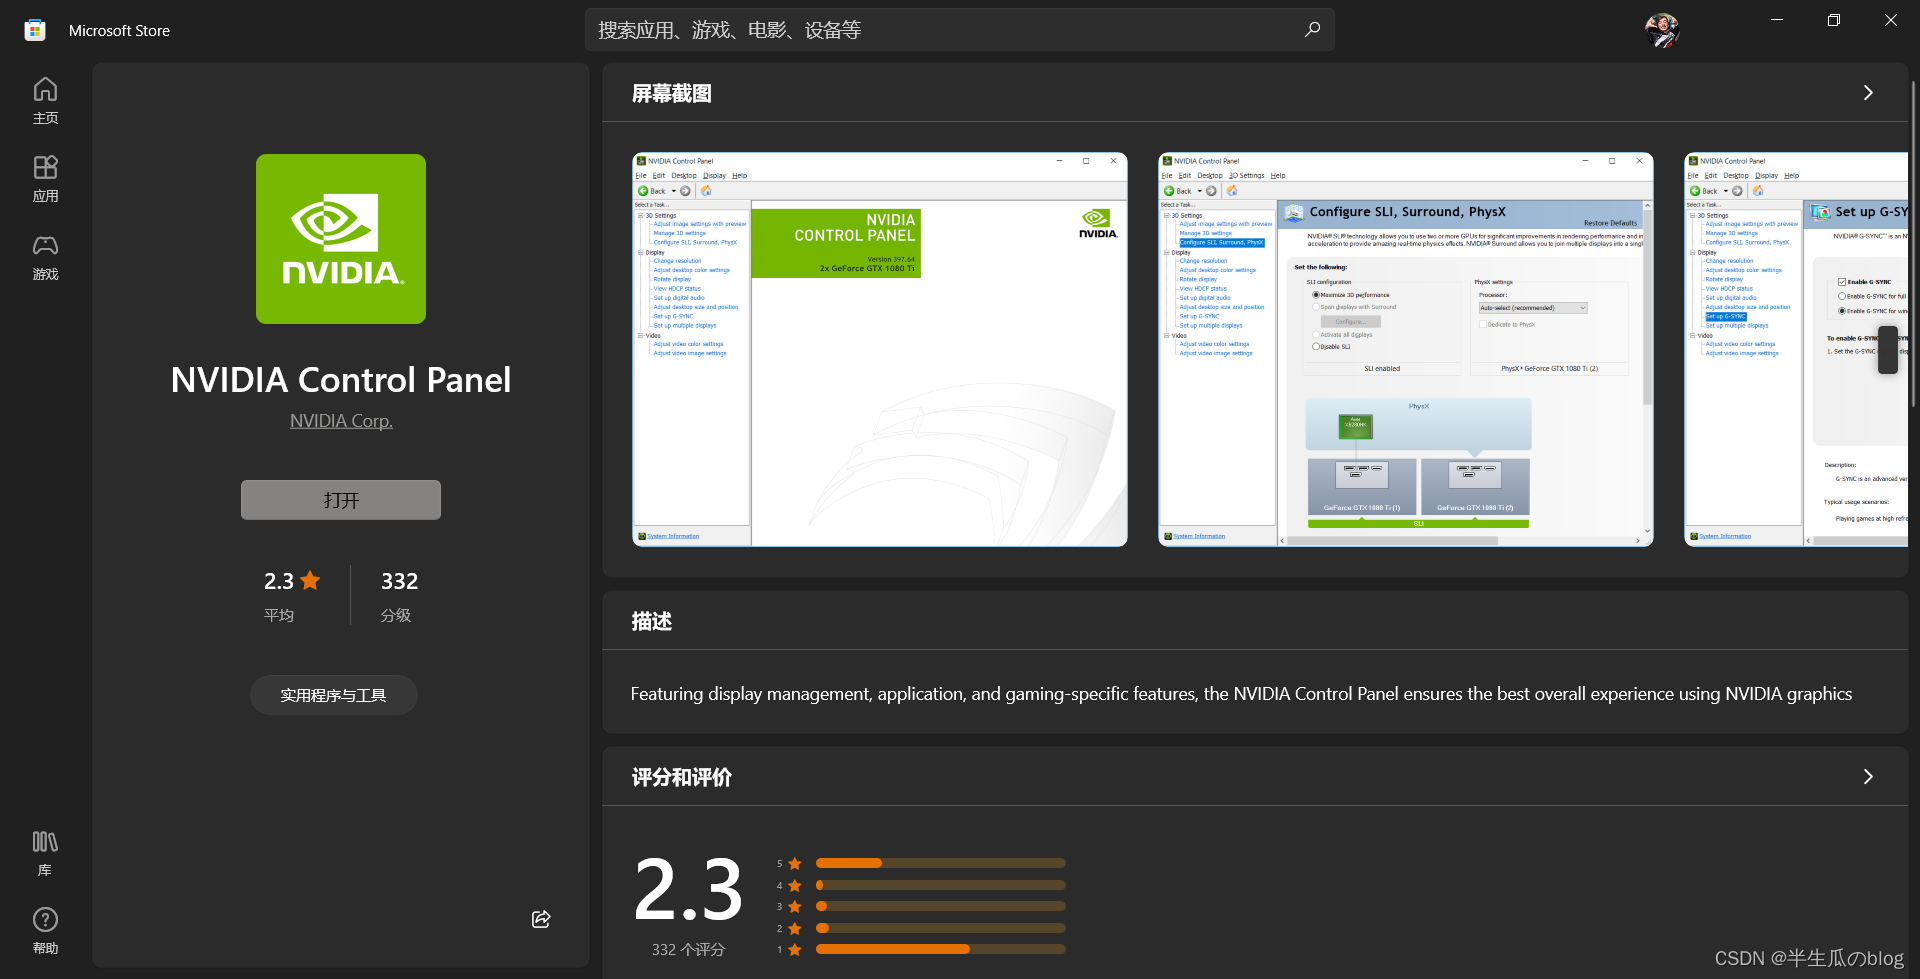
Task: Click the 1-star rating bar
Action: (941, 950)
